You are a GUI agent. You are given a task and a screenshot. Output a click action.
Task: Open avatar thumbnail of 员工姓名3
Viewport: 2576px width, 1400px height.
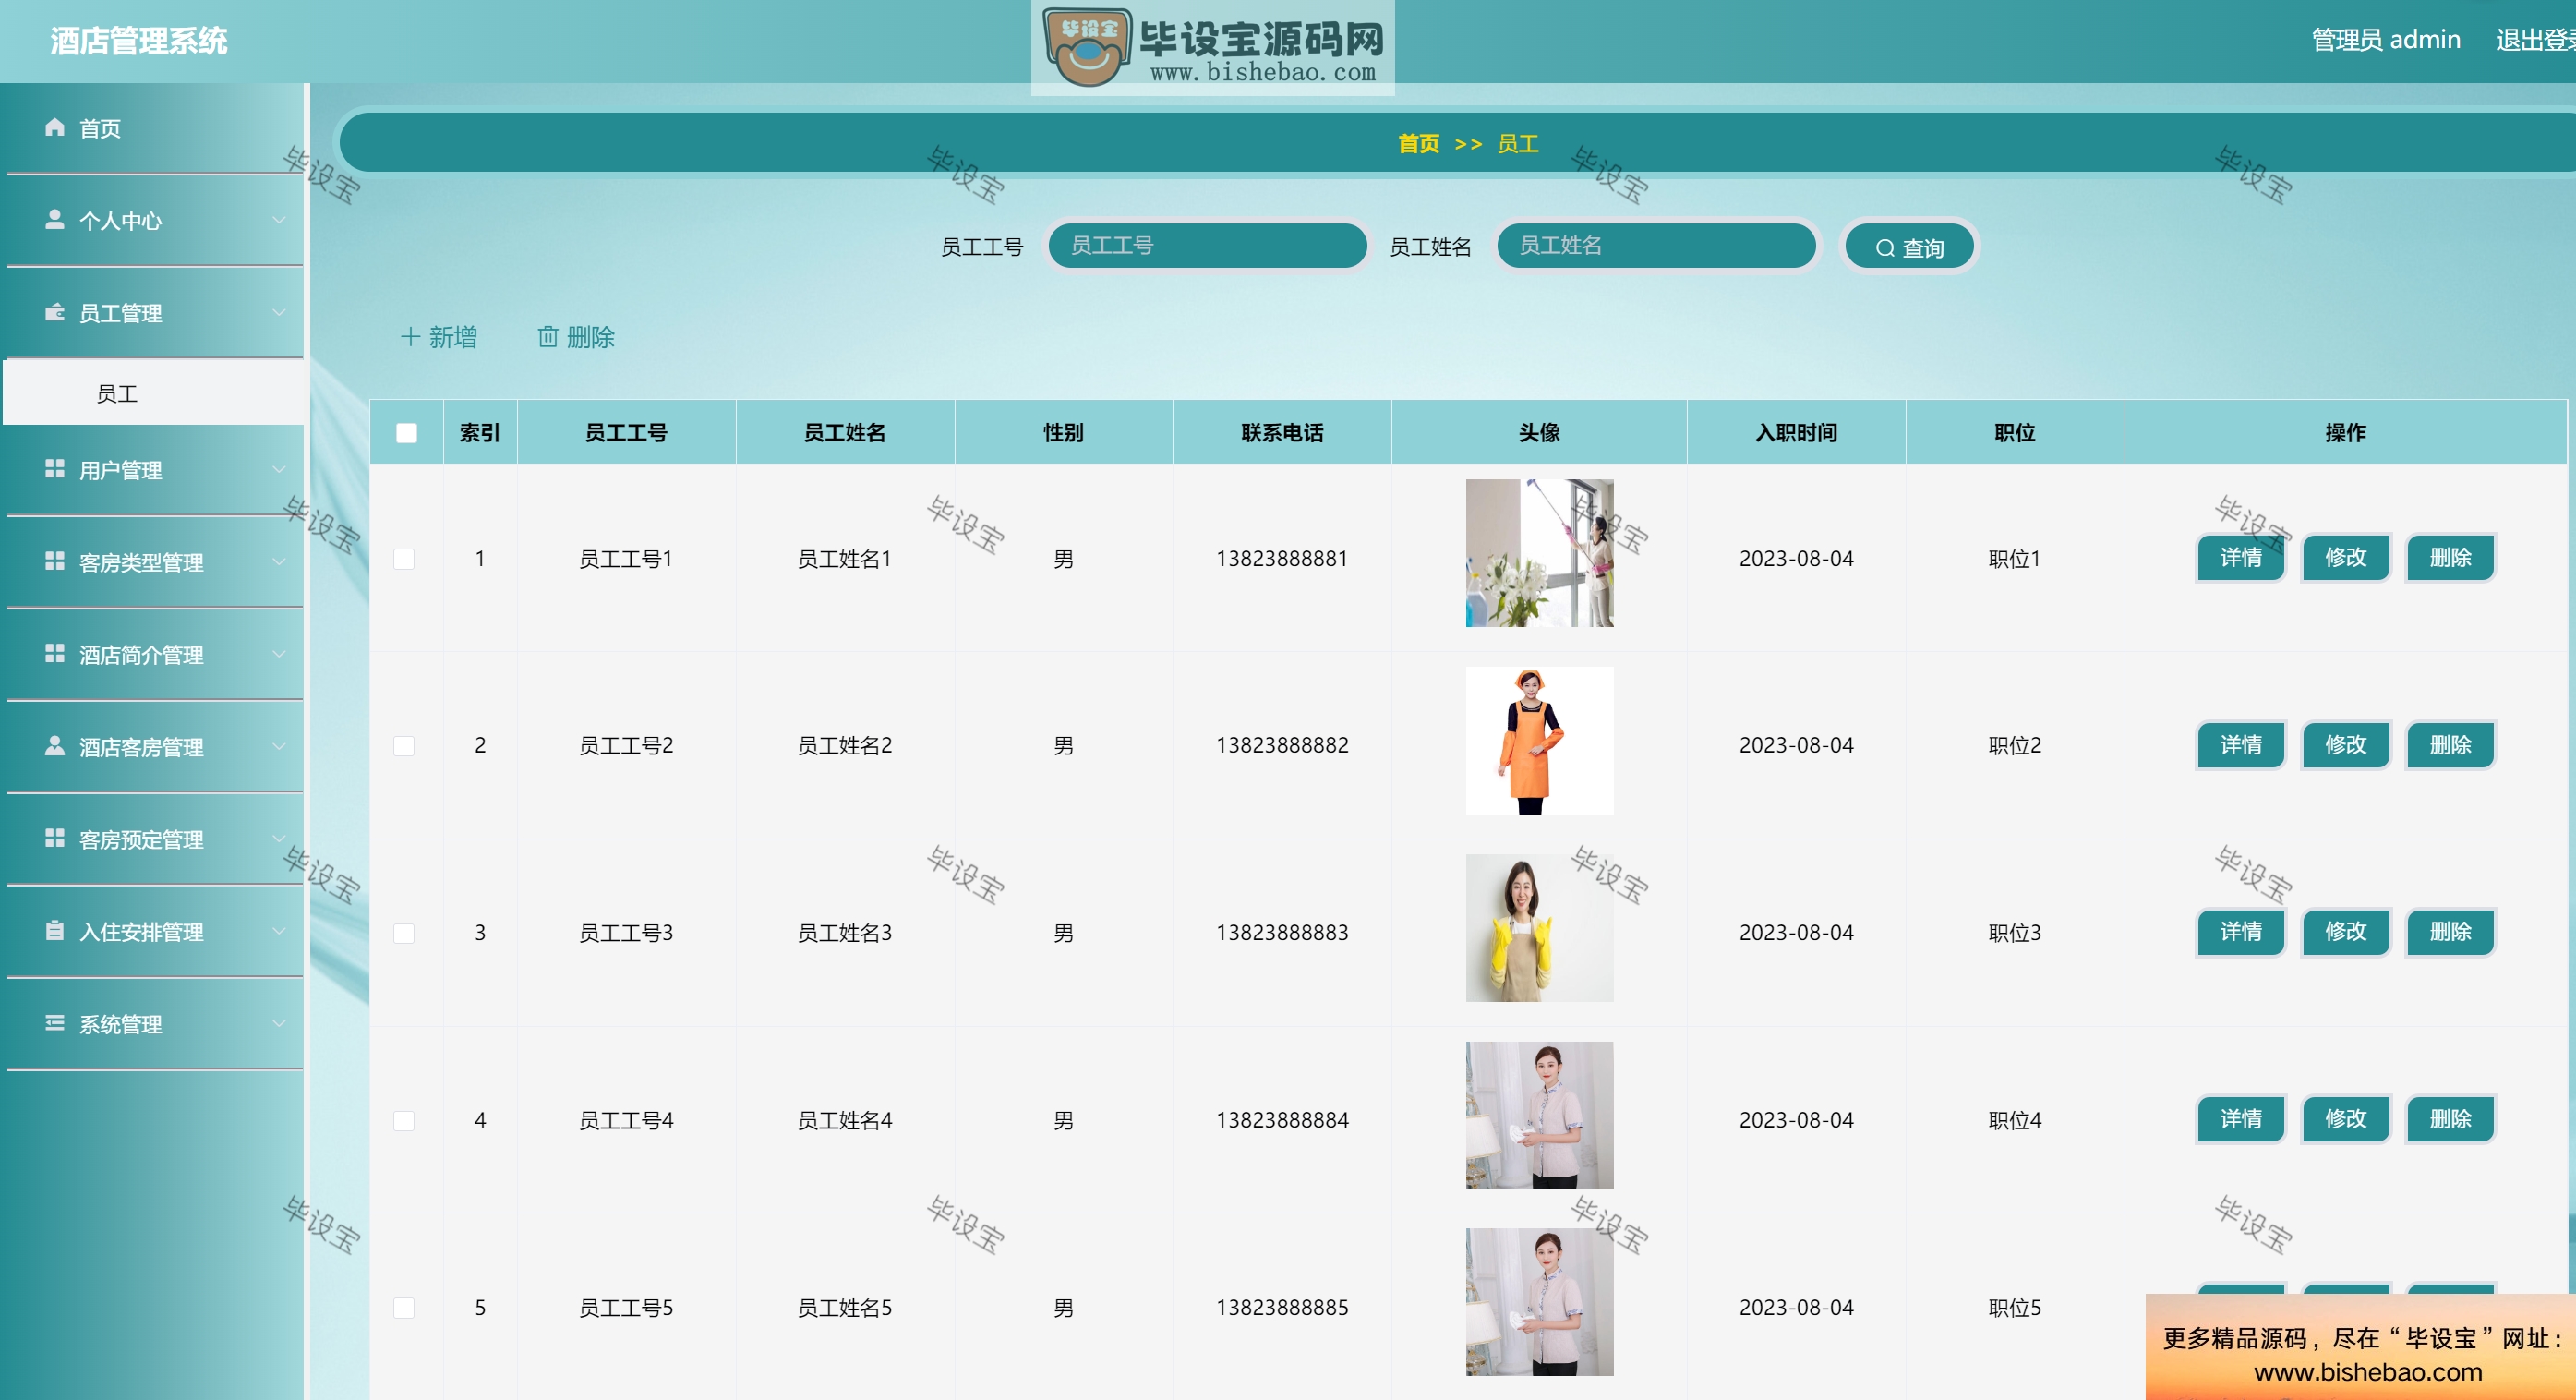click(1538, 928)
